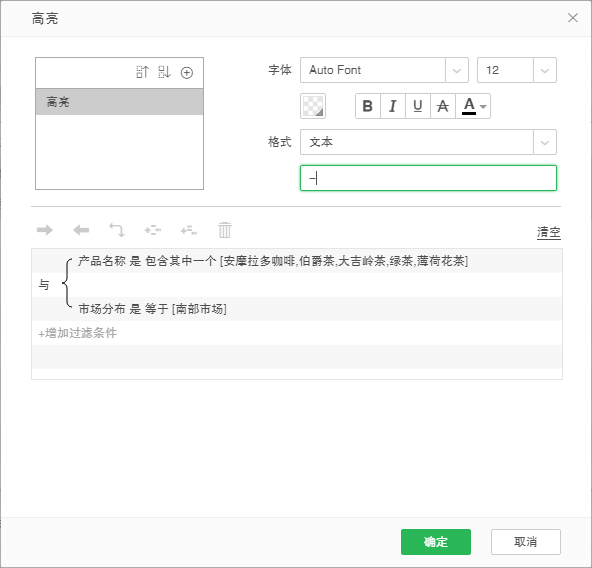The width and height of the screenshot is (592, 568).
Task: Toggle bold formatting
Action: (368, 106)
